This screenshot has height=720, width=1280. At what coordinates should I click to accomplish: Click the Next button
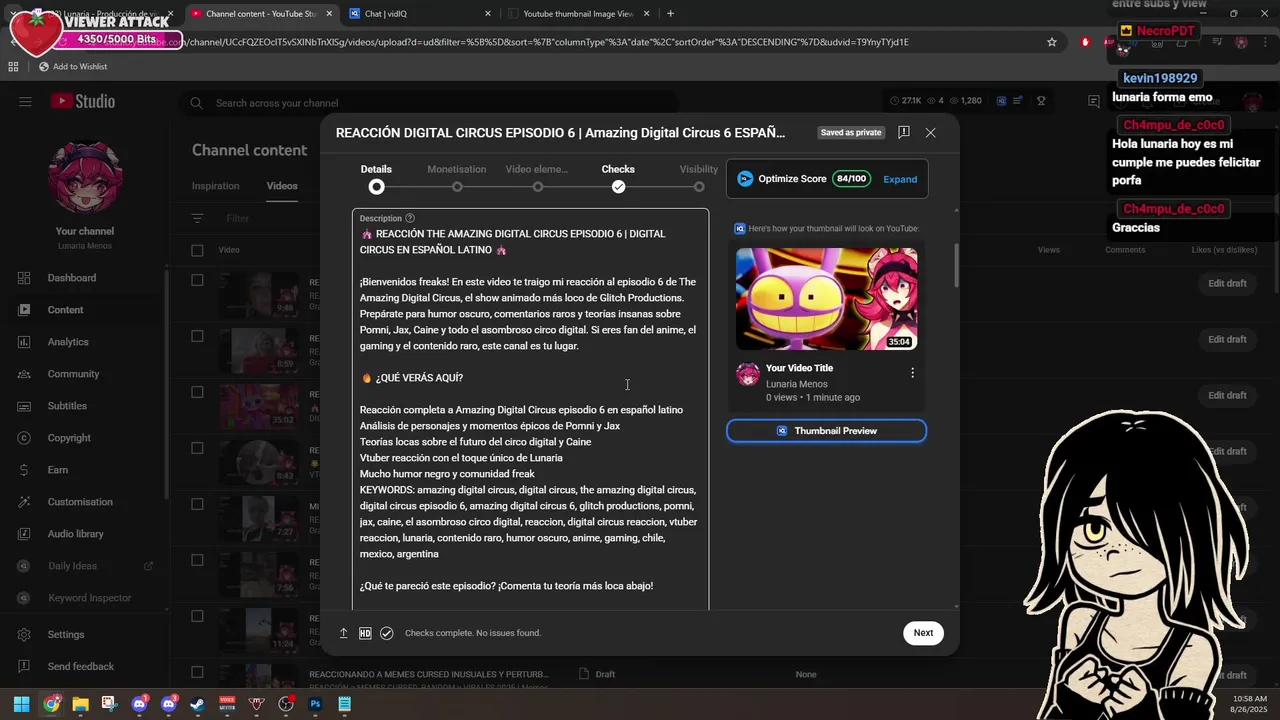pyautogui.click(x=923, y=633)
